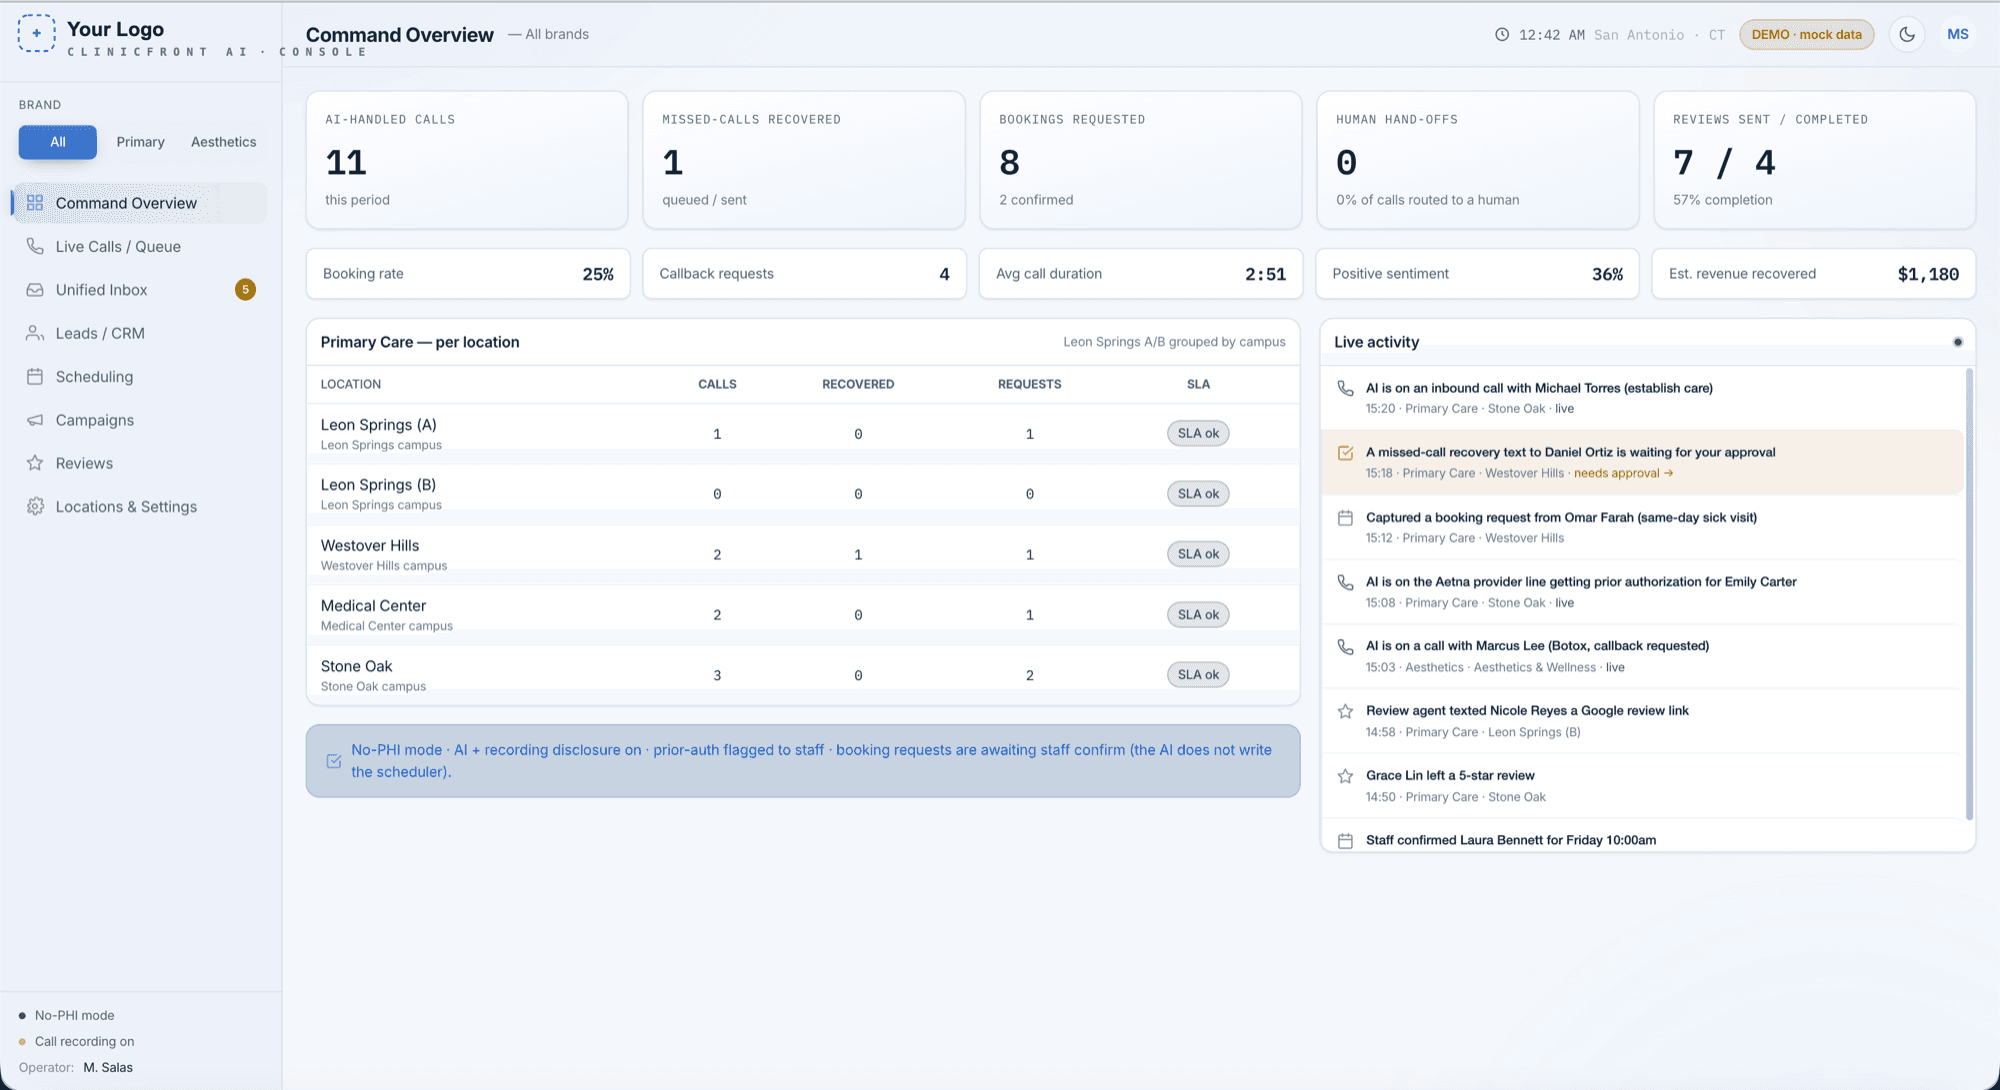This screenshot has width=2000, height=1090.
Task: Click the calendar icon for Laura Bennett confirmation
Action: coord(1346,841)
